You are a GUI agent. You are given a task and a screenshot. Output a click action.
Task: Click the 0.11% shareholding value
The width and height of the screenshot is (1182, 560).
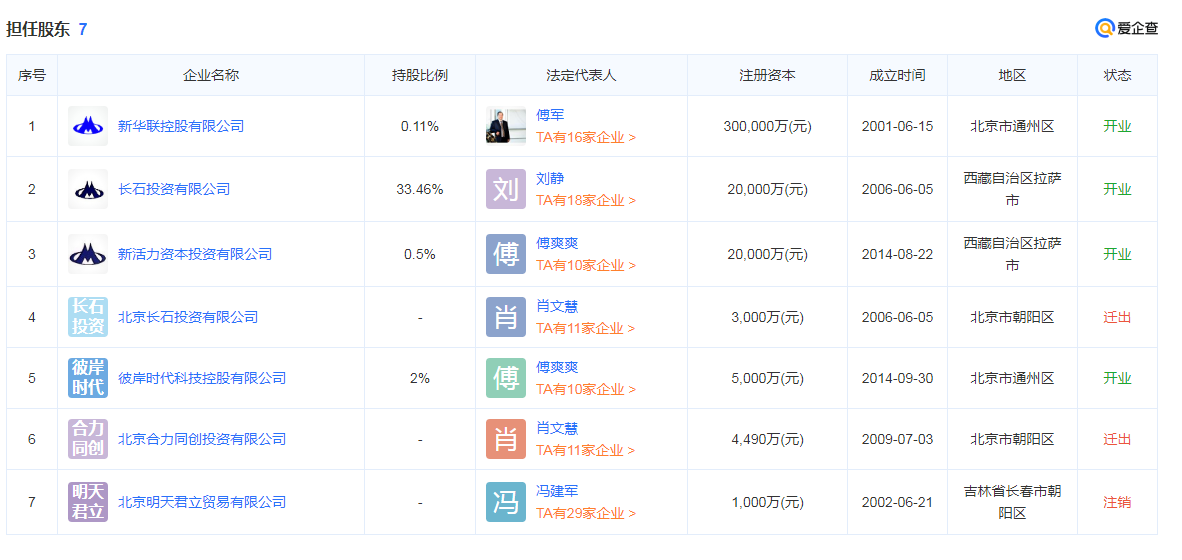pos(420,127)
